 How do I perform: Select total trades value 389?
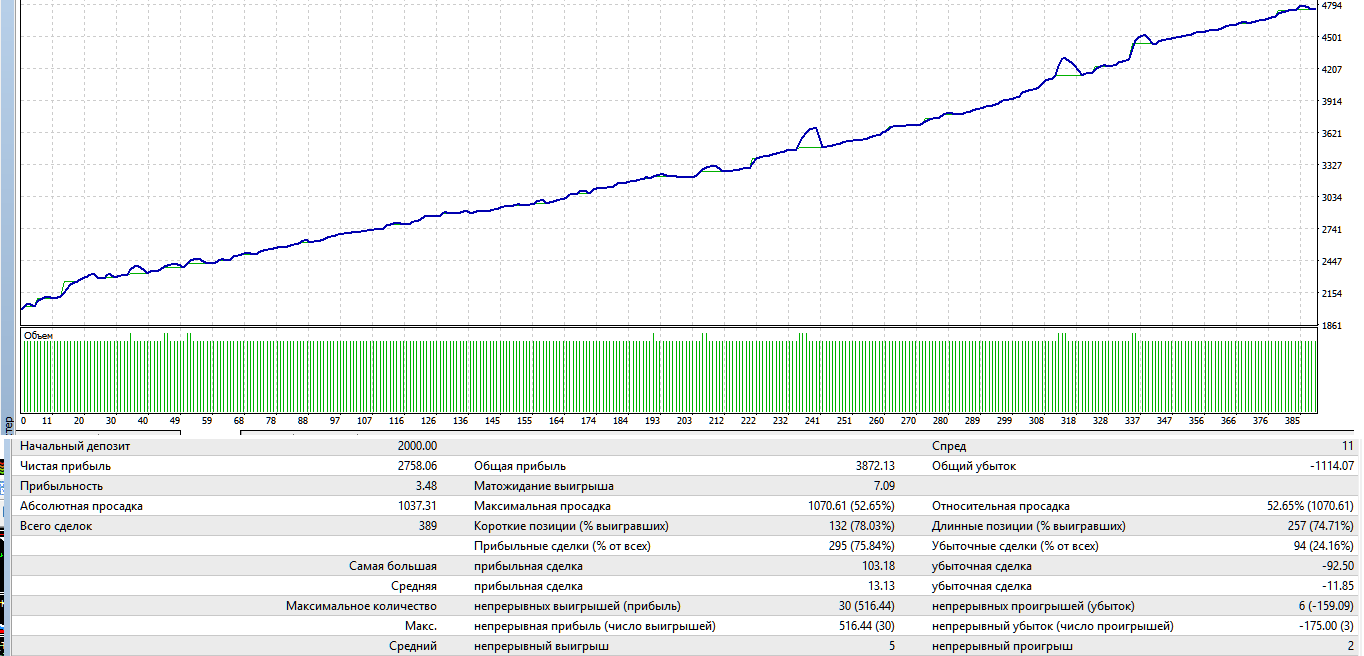[427, 526]
